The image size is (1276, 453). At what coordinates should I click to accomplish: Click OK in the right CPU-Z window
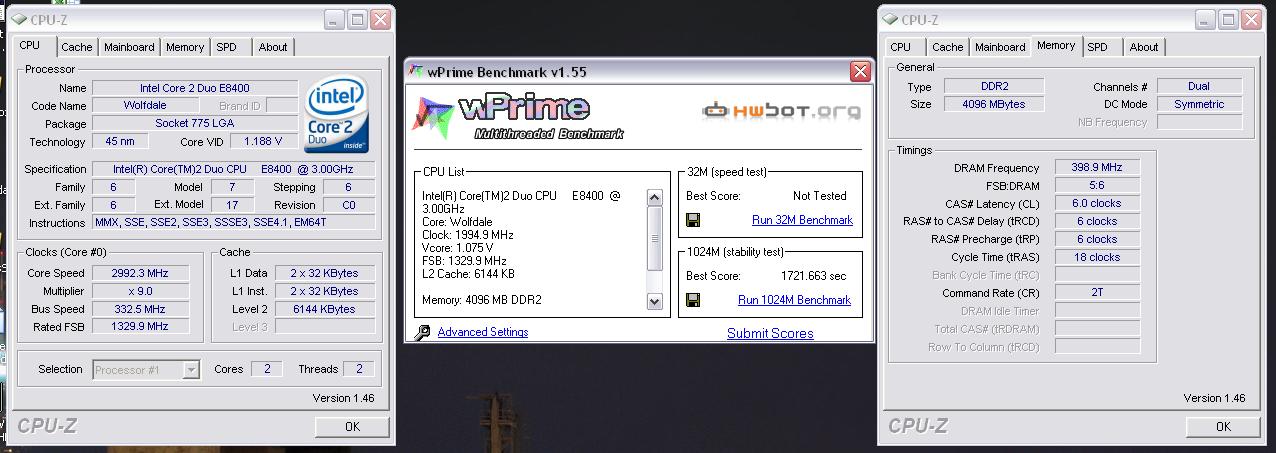(1223, 427)
